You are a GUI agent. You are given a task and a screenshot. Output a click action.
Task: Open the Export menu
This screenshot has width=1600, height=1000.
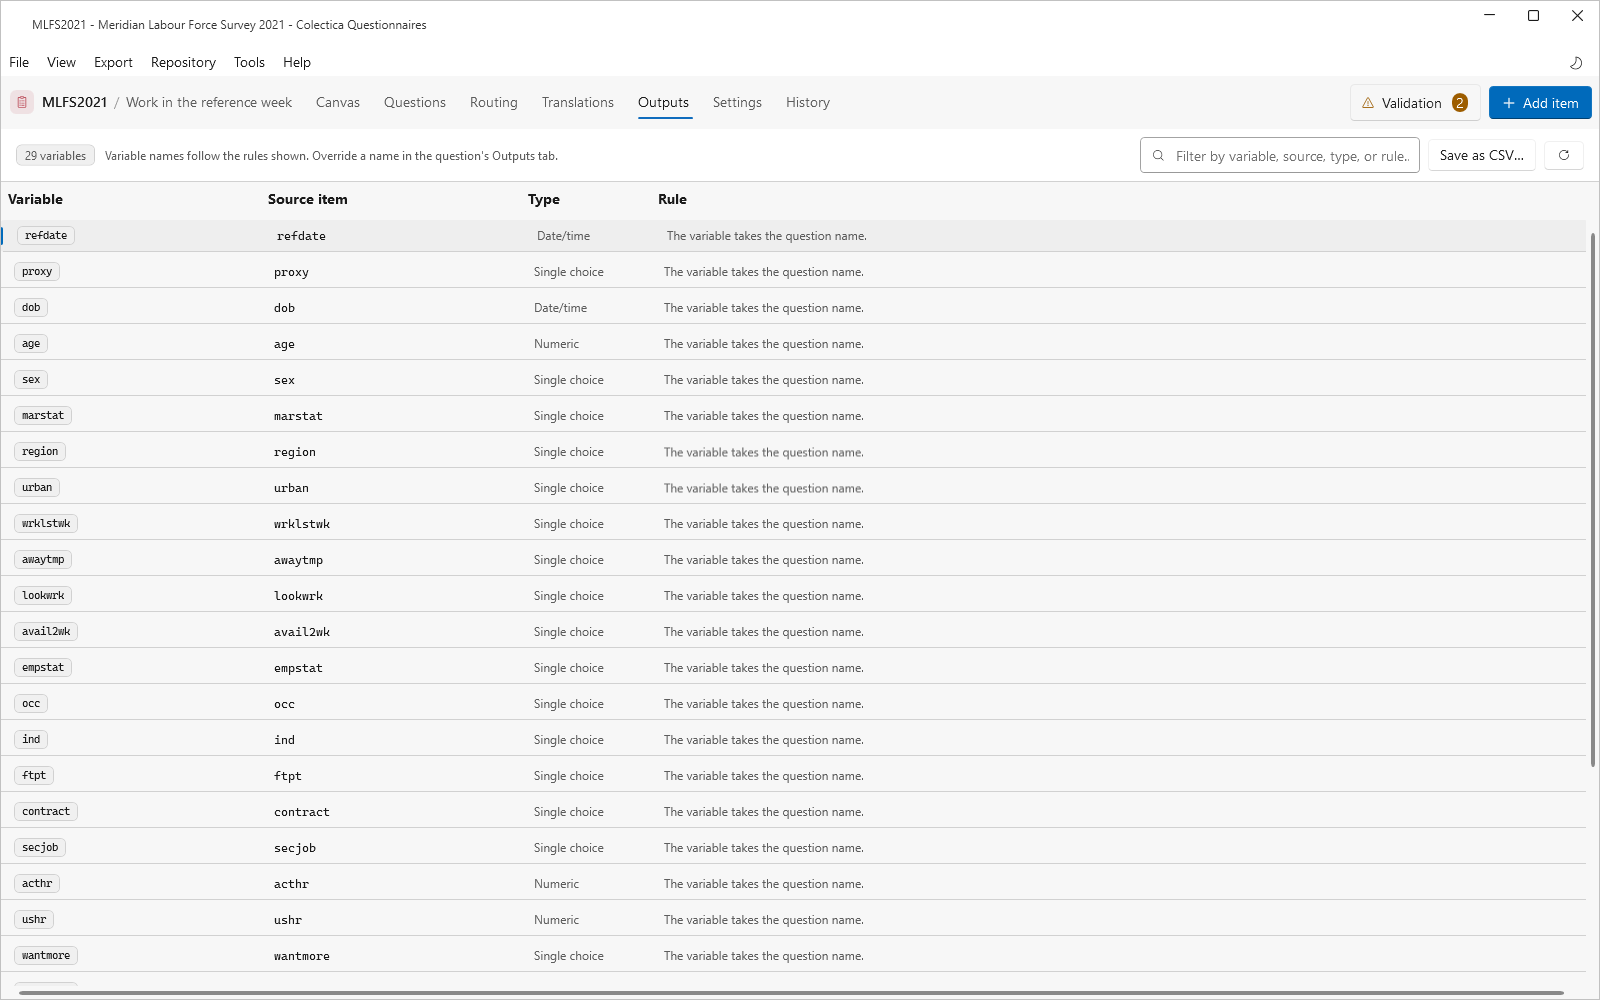pos(113,62)
